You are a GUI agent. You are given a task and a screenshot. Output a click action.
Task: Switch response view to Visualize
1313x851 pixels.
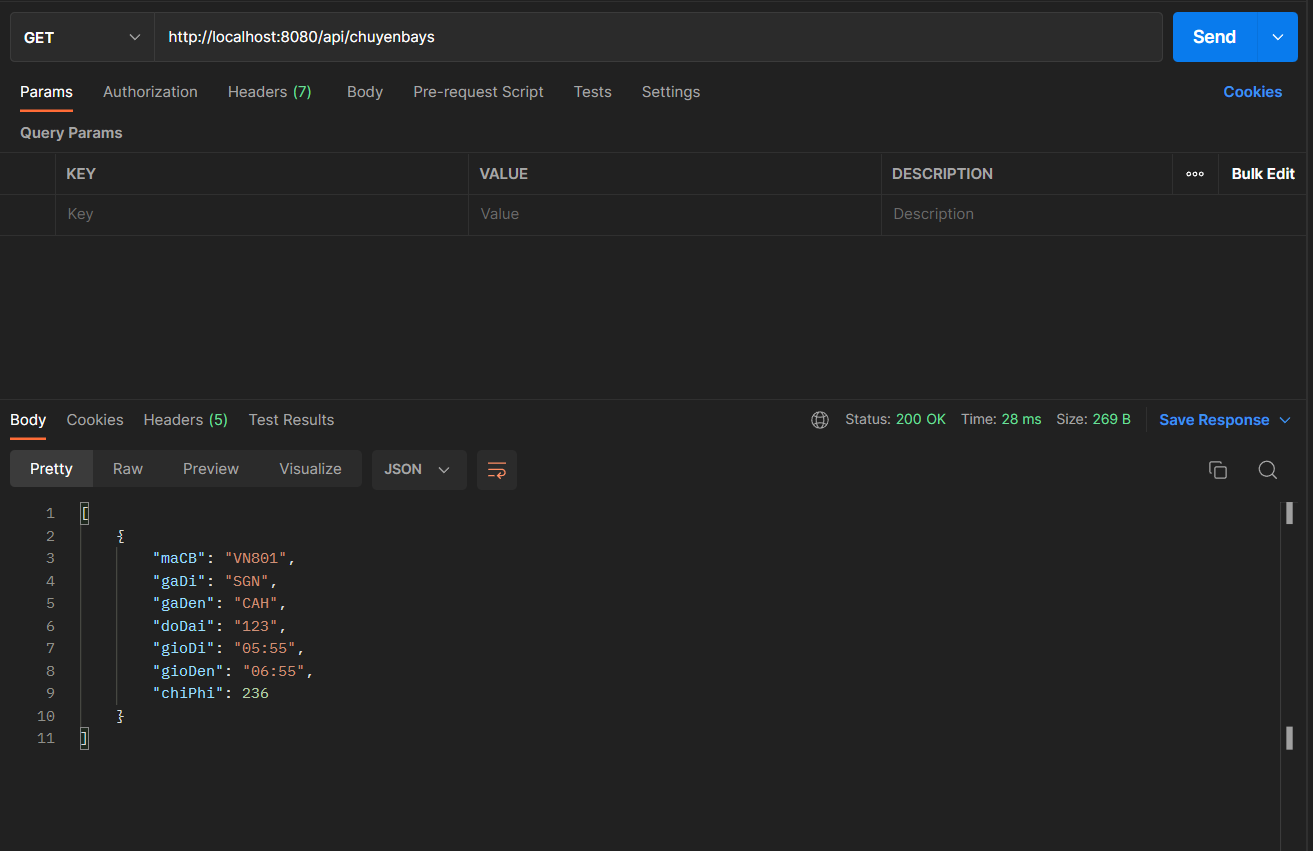point(310,469)
